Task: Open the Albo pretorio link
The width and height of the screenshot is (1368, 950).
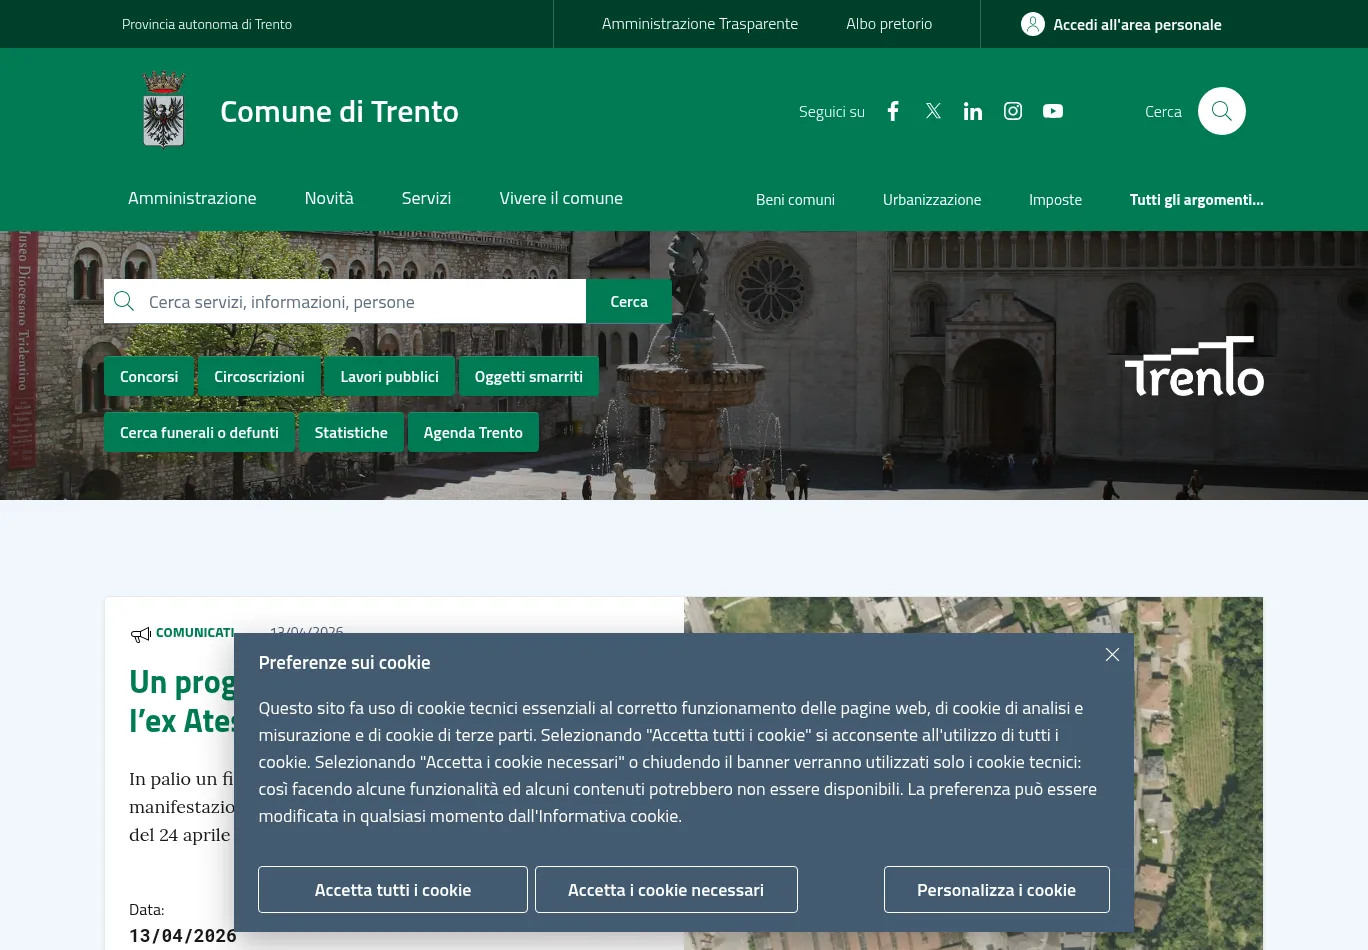Action: point(889,24)
